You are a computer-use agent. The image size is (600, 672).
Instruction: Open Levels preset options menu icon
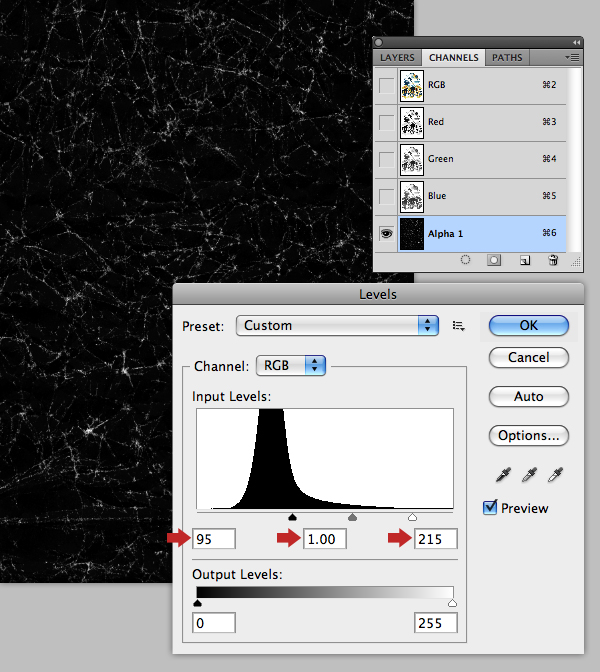point(459,326)
